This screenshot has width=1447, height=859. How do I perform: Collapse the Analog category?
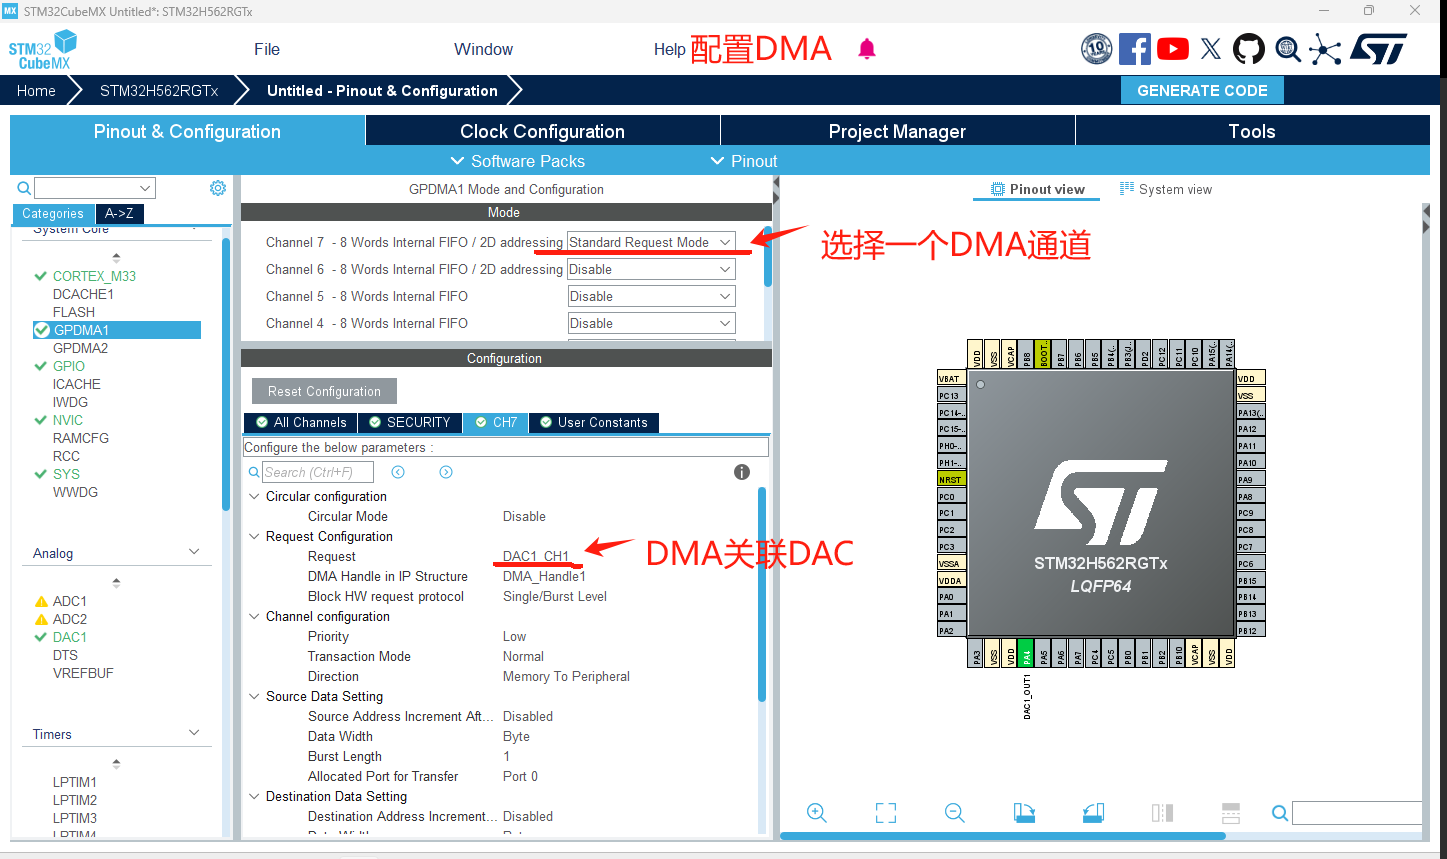[194, 552]
